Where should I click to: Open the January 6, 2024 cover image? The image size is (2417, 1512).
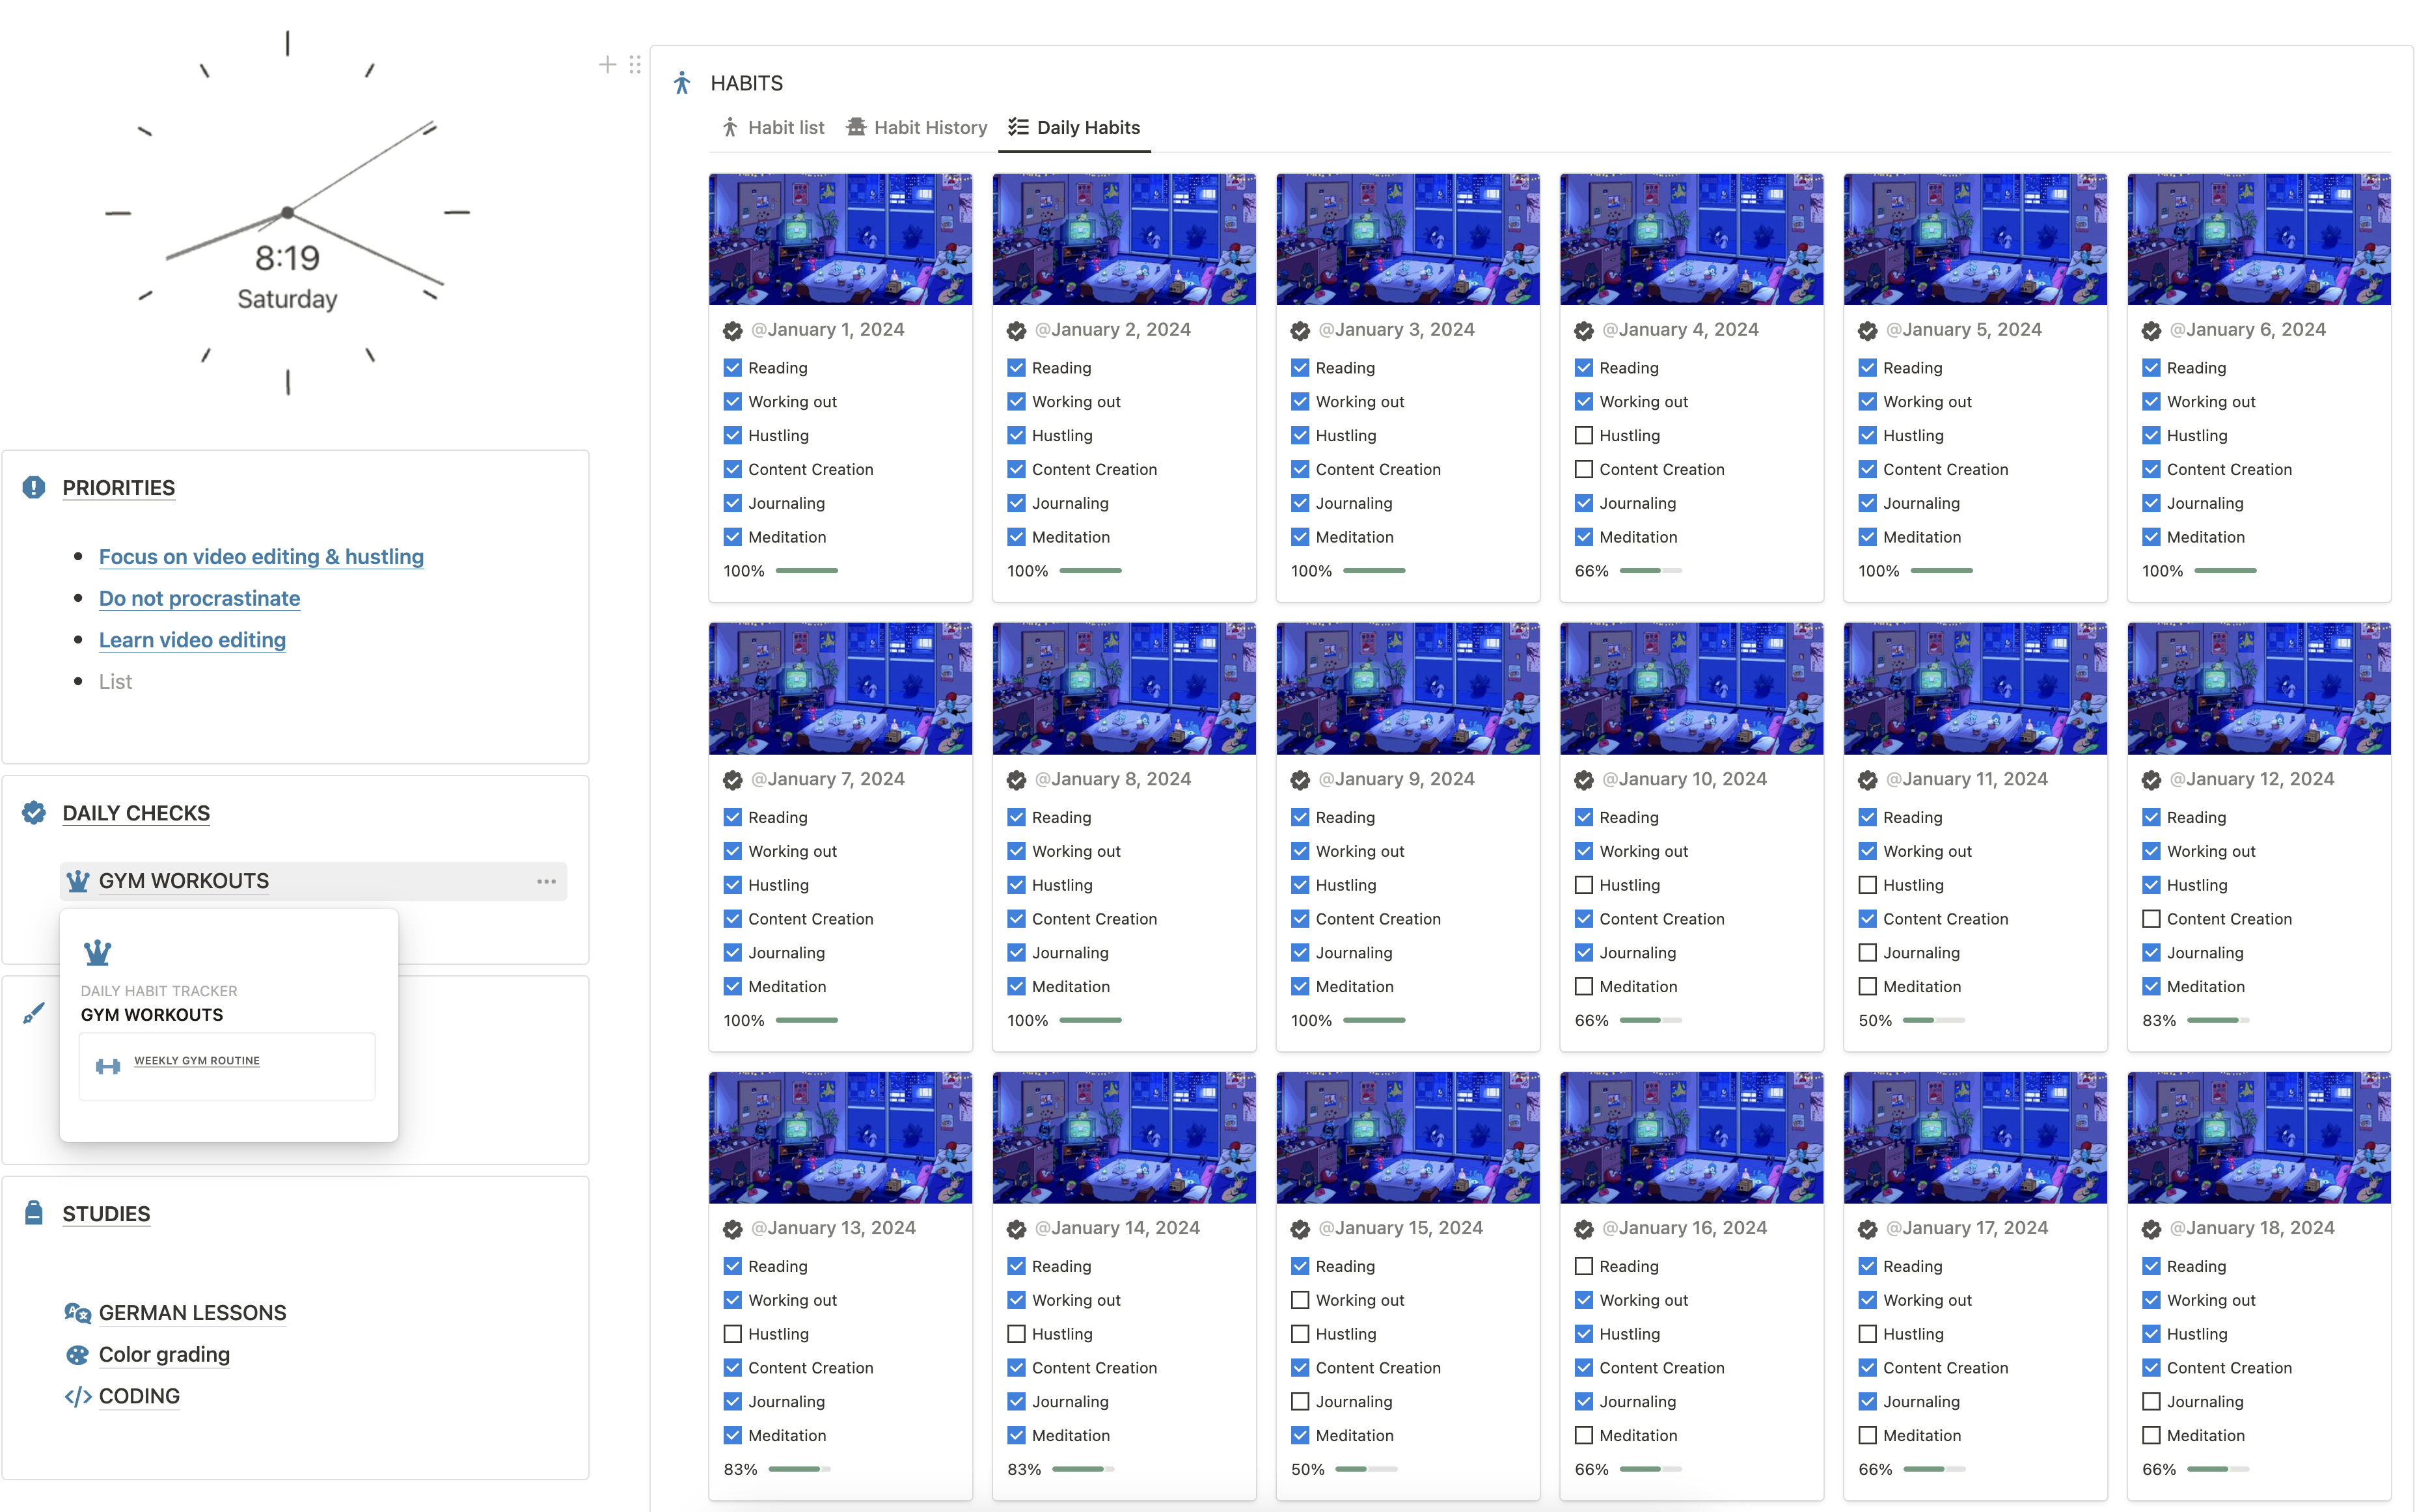[x=2259, y=239]
